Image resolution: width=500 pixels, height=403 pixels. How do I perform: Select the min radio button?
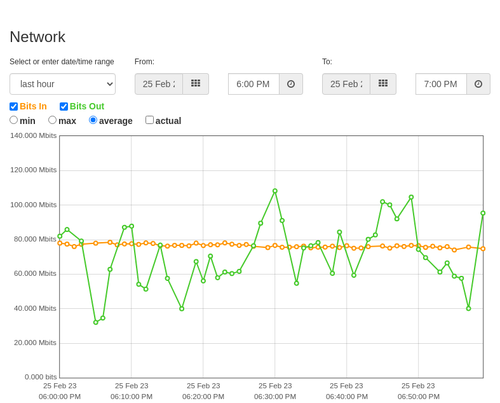tap(14, 120)
